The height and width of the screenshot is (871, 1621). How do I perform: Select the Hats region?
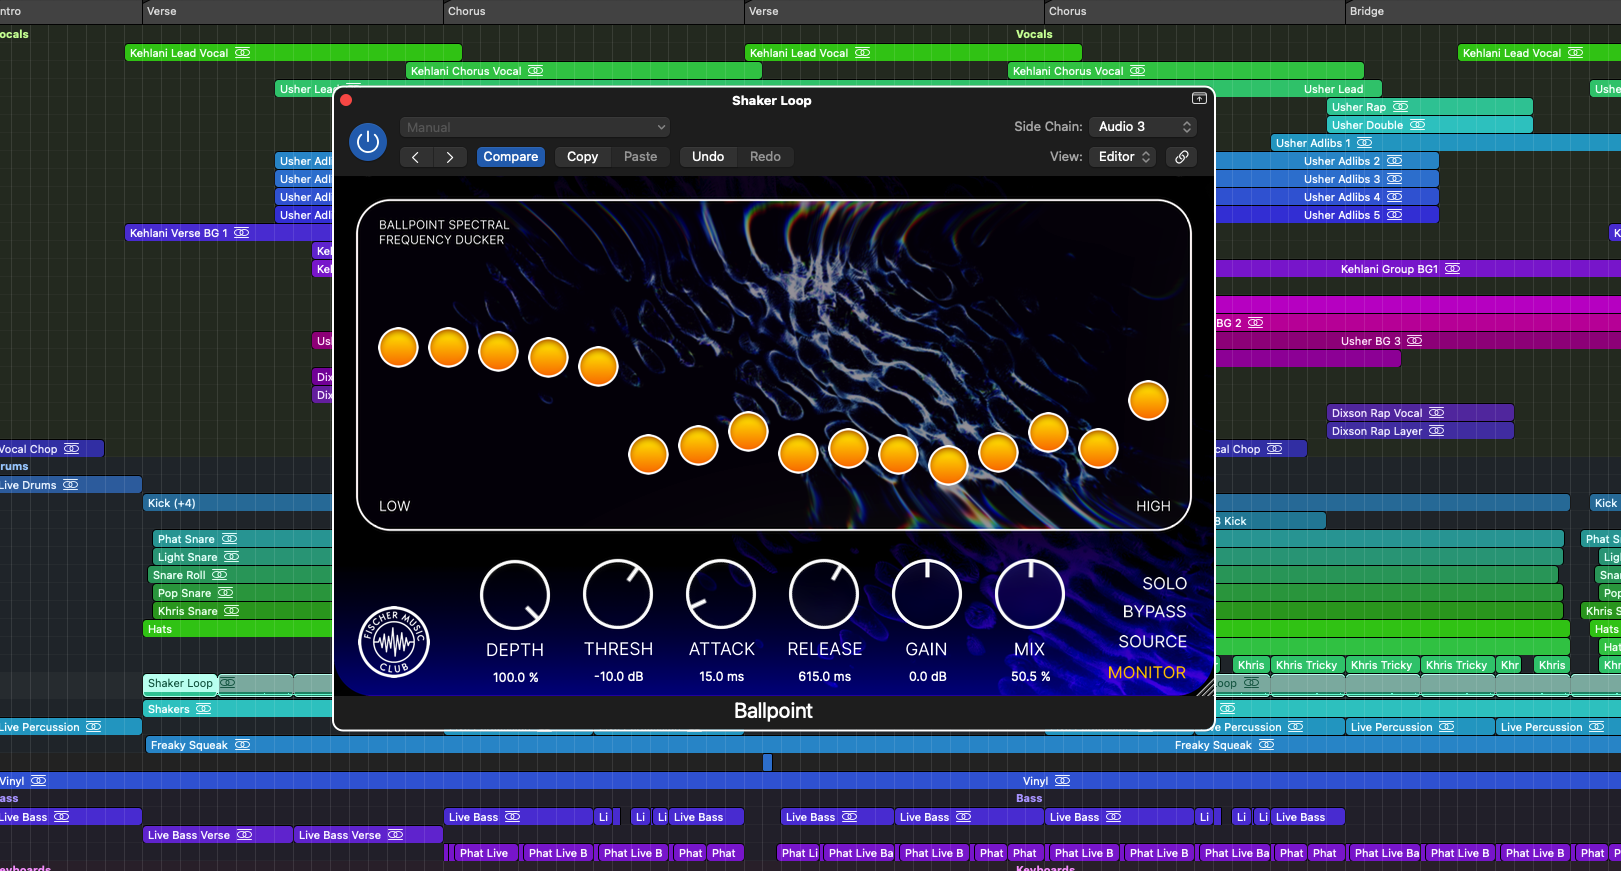[238, 629]
